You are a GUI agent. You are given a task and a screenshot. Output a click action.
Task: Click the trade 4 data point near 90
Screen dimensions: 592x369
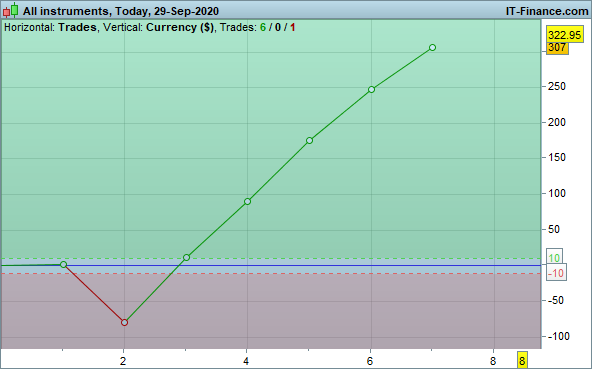247,202
